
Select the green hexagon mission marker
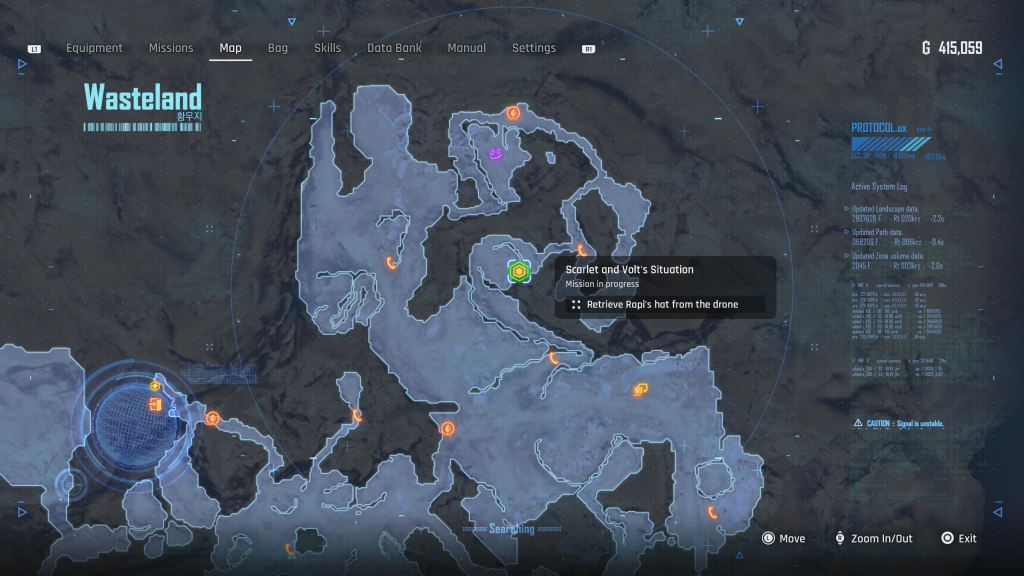coord(518,271)
